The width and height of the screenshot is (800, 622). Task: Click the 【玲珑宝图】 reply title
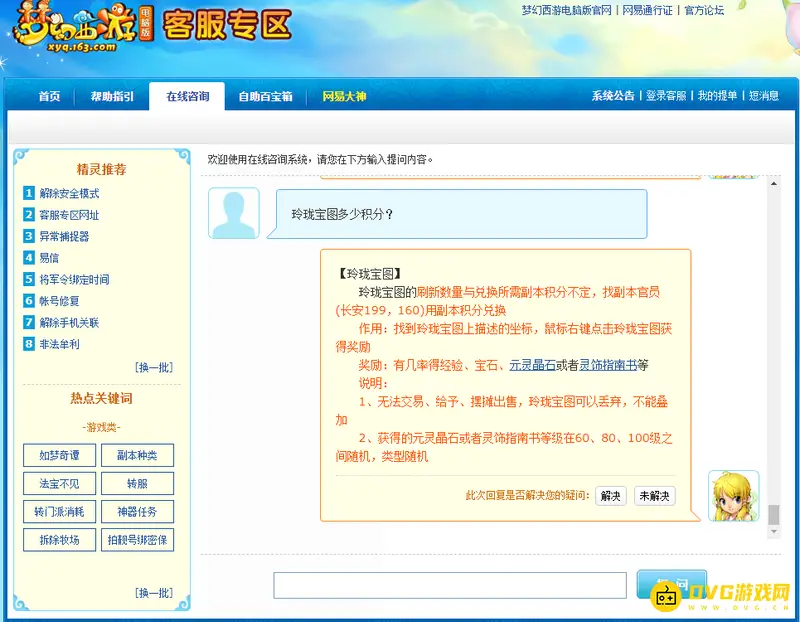(x=370, y=274)
